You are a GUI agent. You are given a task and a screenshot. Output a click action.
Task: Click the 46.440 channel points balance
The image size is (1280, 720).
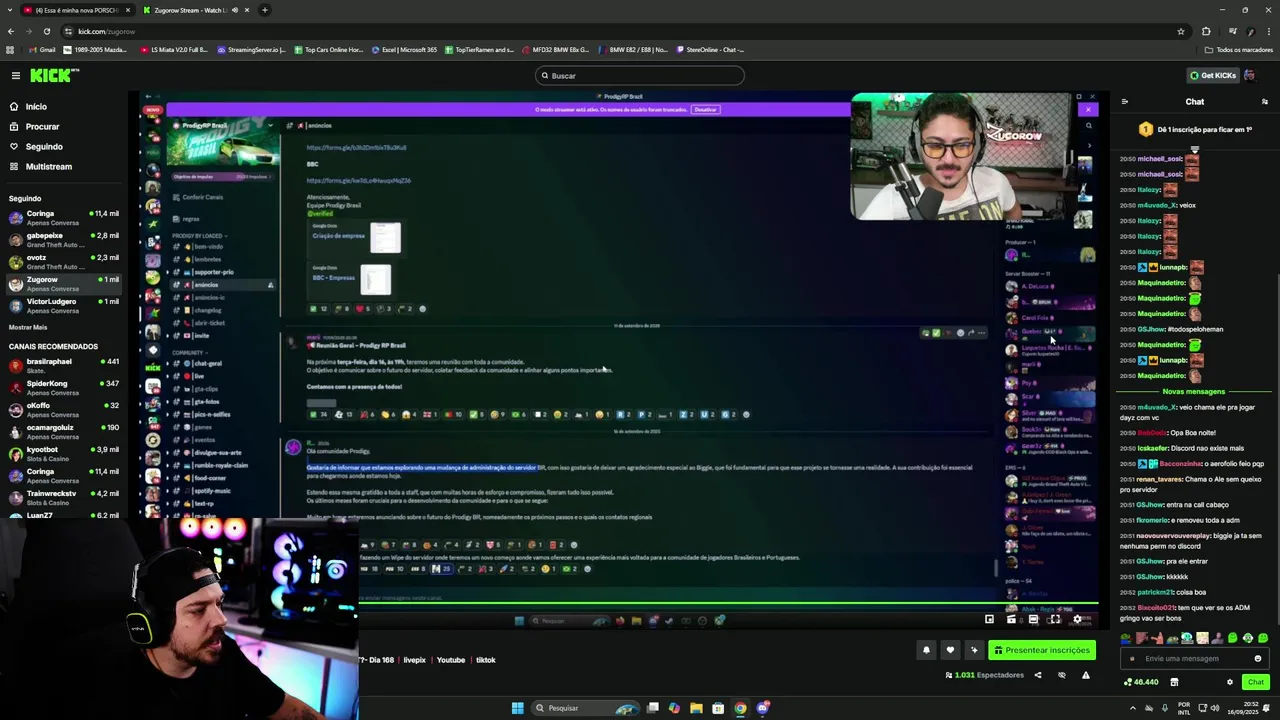pos(1141,682)
